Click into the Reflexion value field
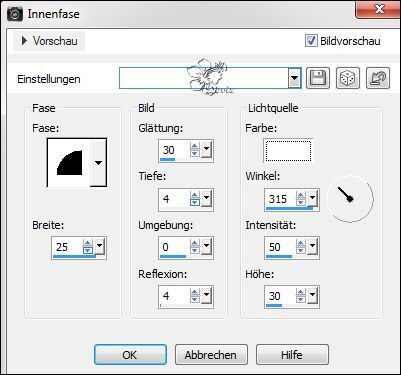The width and height of the screenshot is (401, 375). [x=174, y=296]
